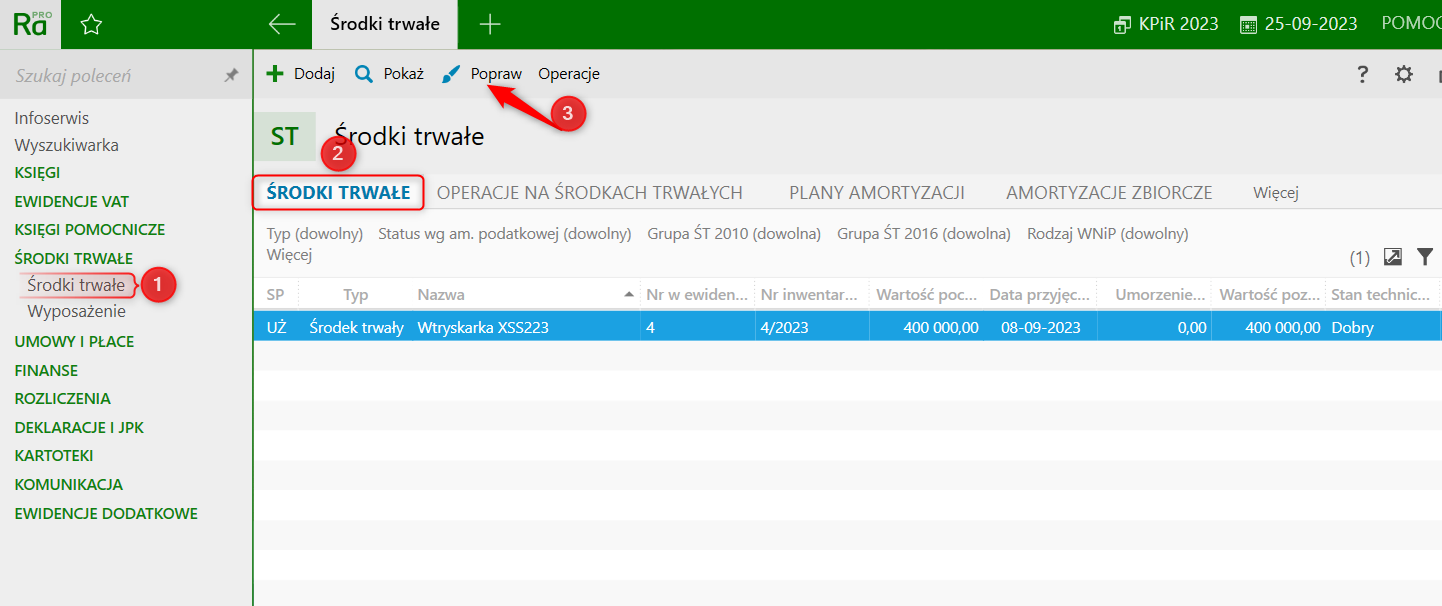Collapse ŚRODKI TRWAŁE section
Viewport: 1442px width, 606px height.
pyautogui.click(x=73, y=258)
